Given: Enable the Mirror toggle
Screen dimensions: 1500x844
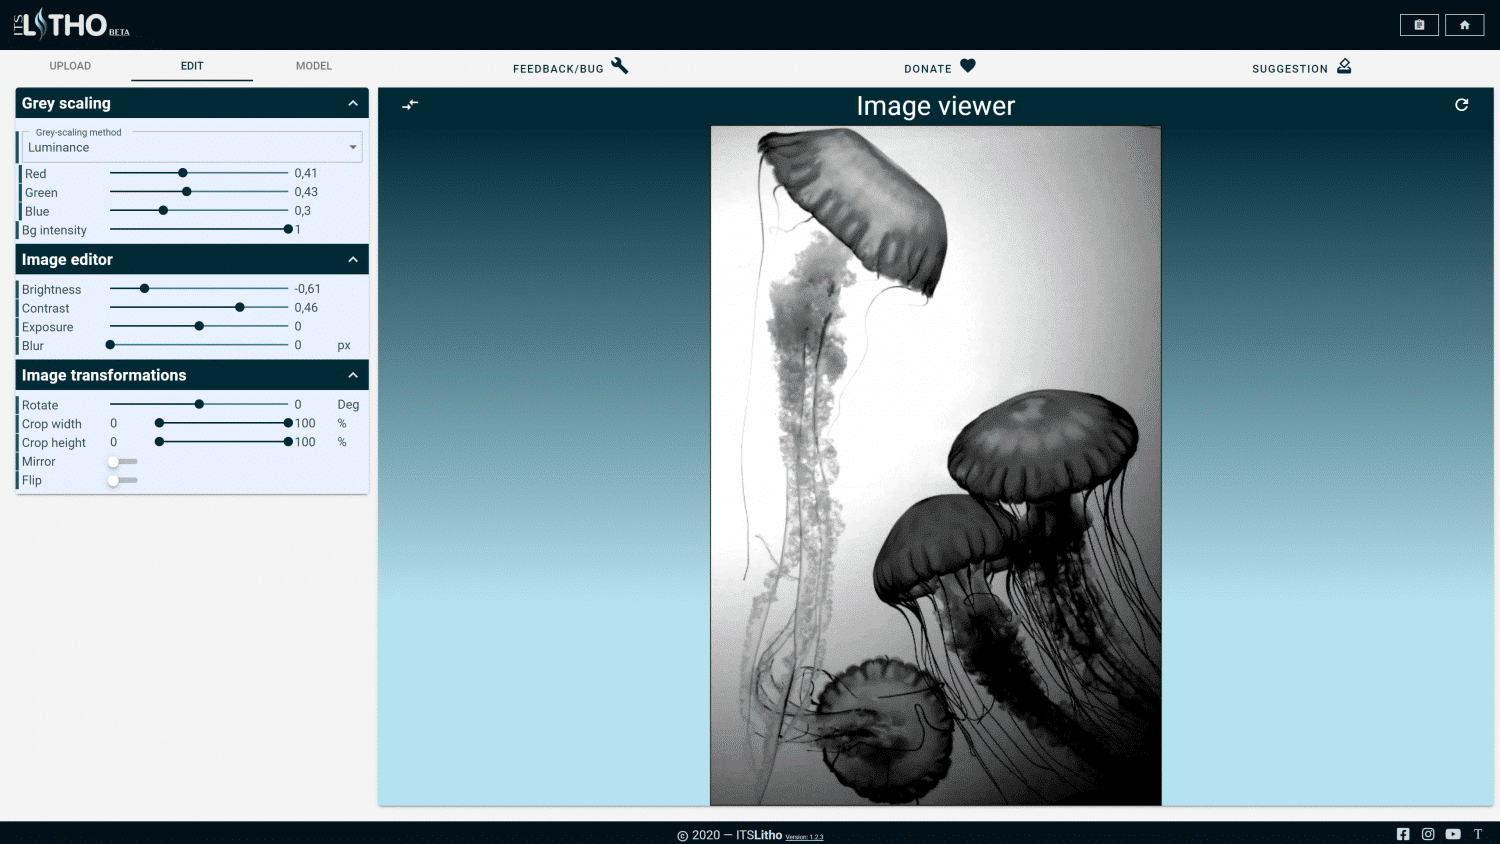Looking at the screenshot, I should [112, 462].
